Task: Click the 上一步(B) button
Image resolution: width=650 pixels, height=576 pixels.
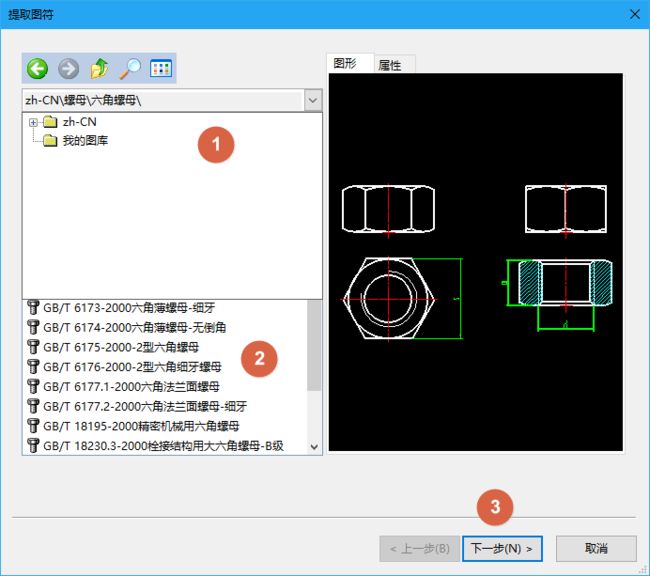Action: pyautogui.click(x=420, y=549)
